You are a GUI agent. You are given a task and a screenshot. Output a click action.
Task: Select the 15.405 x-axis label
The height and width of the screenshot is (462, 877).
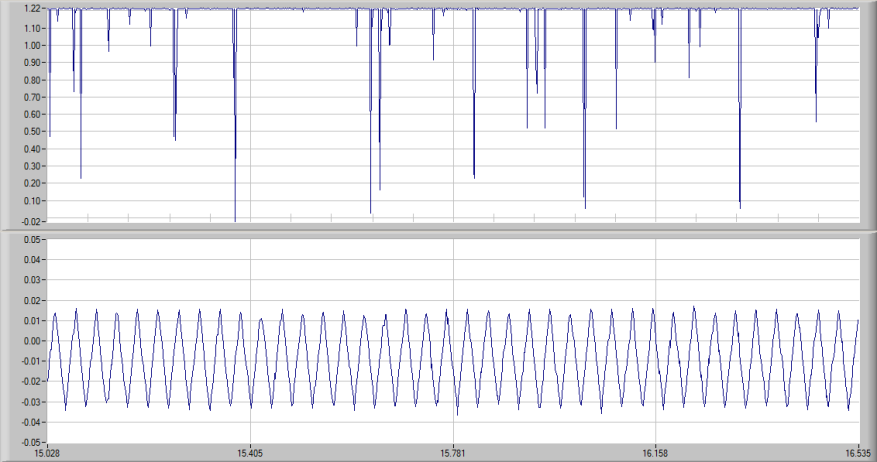click(251, 452)
